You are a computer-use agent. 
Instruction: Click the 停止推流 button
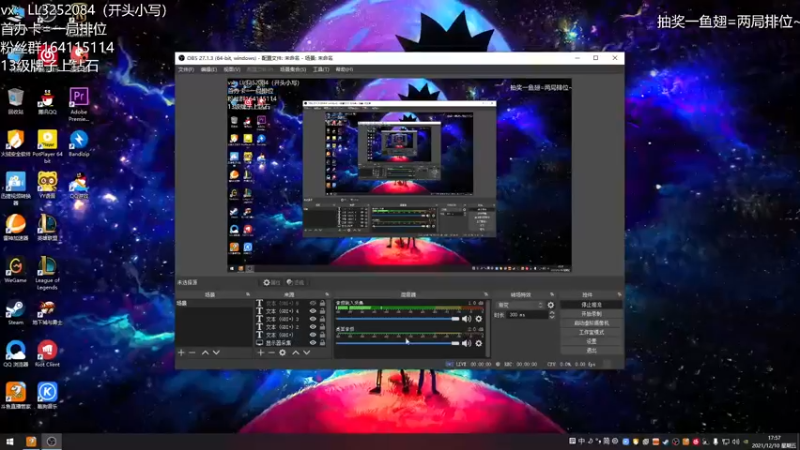pos(591,305)
